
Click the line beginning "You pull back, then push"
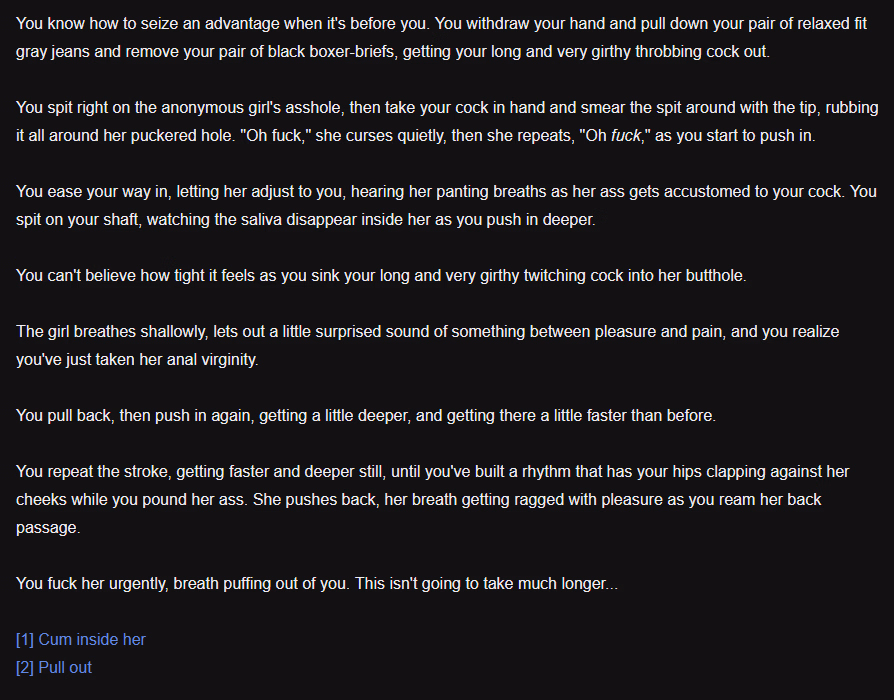(365, 416)
